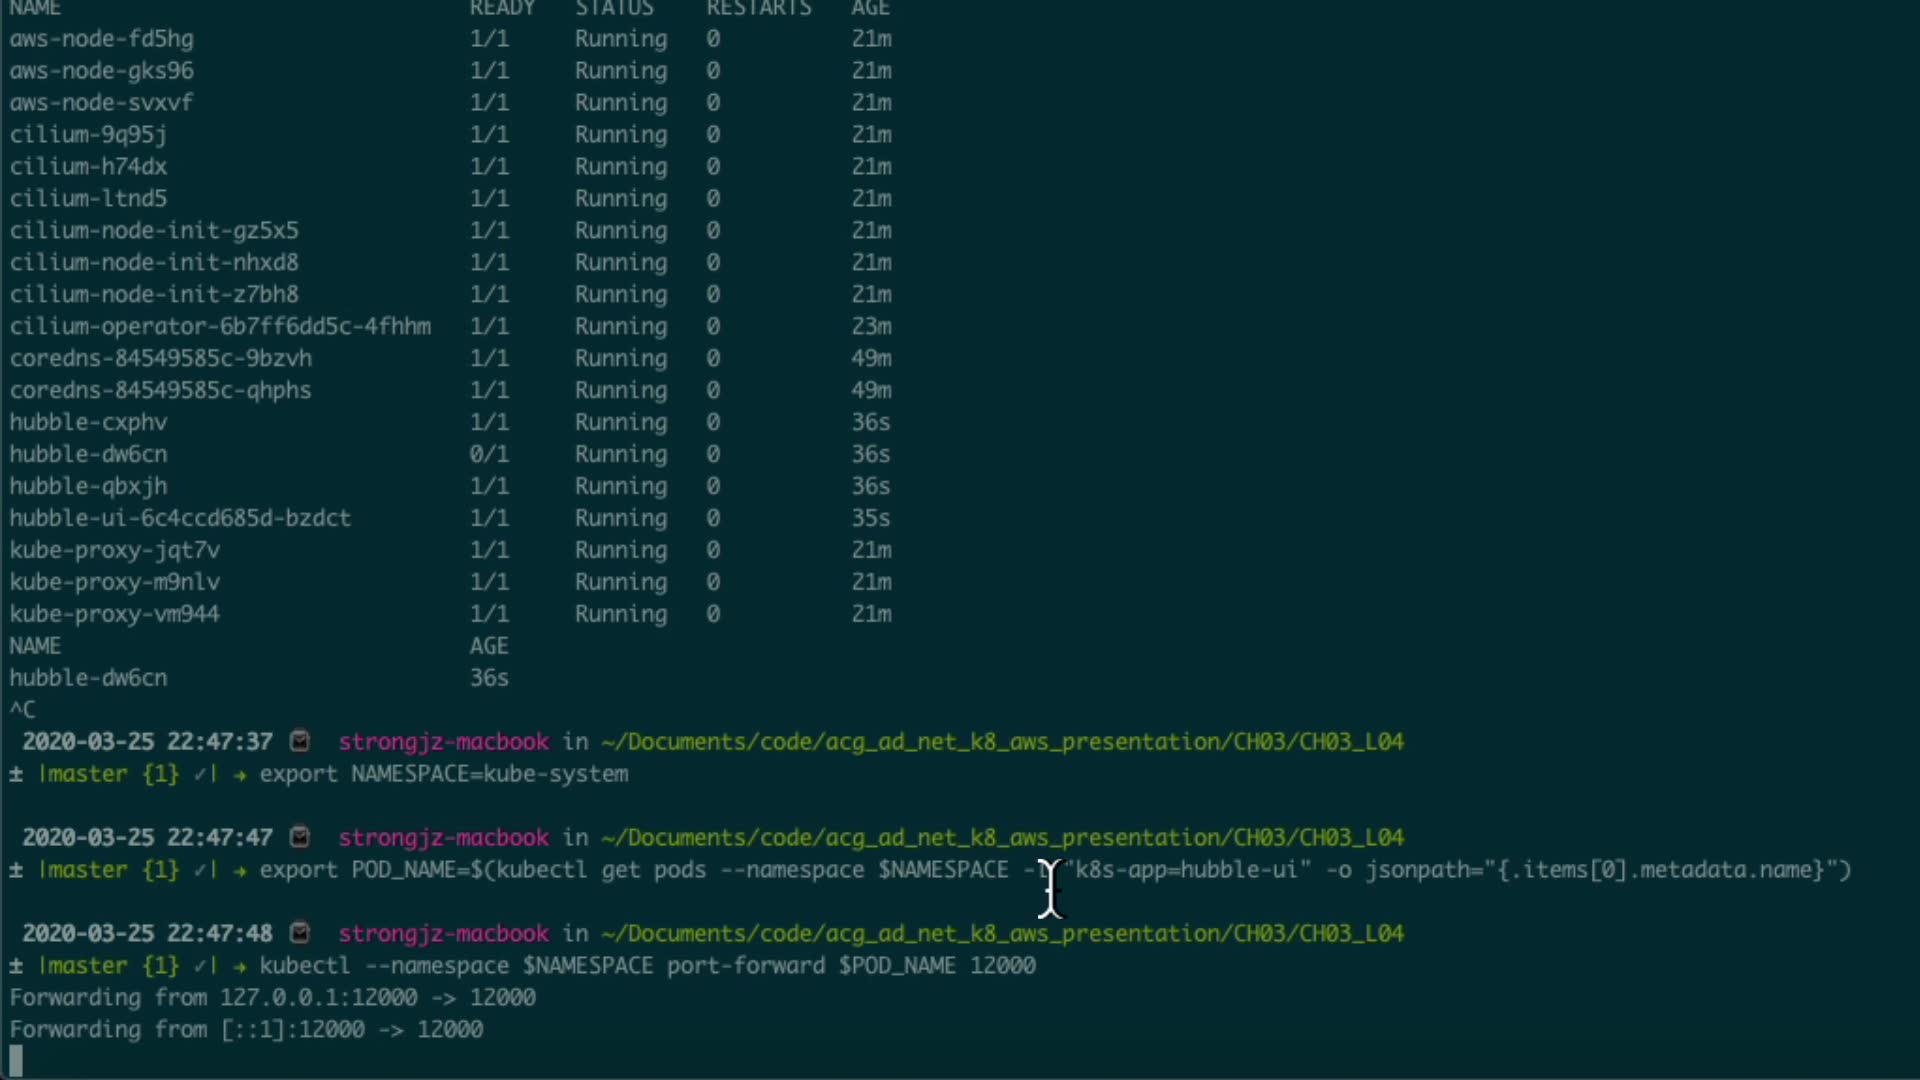
Task: Click the path text on the 22:47:37 prompt line
Action: click(x=1002, y=742)
